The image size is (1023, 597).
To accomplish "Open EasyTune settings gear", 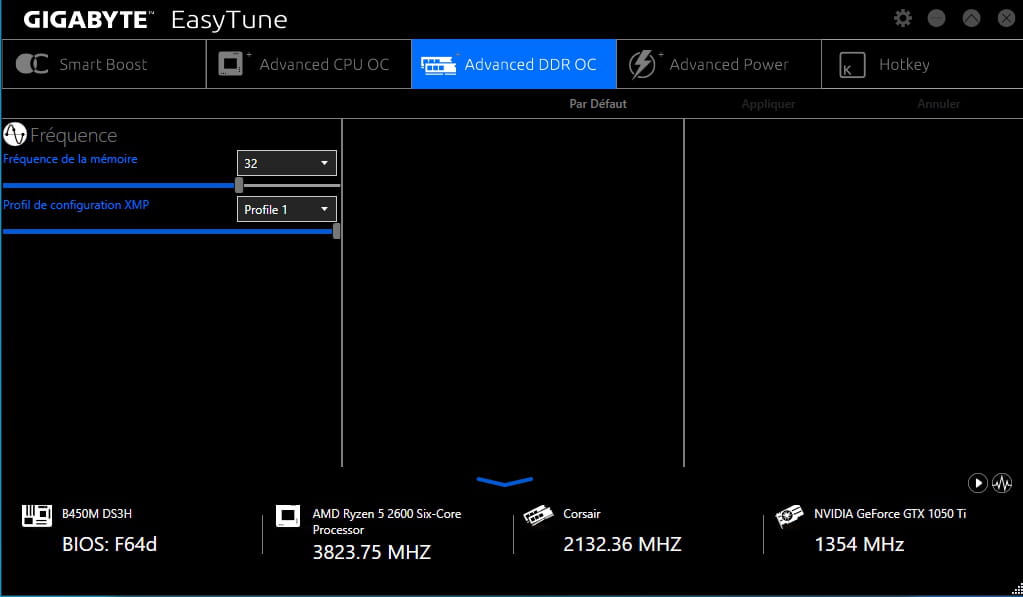I will coord(903,18).
